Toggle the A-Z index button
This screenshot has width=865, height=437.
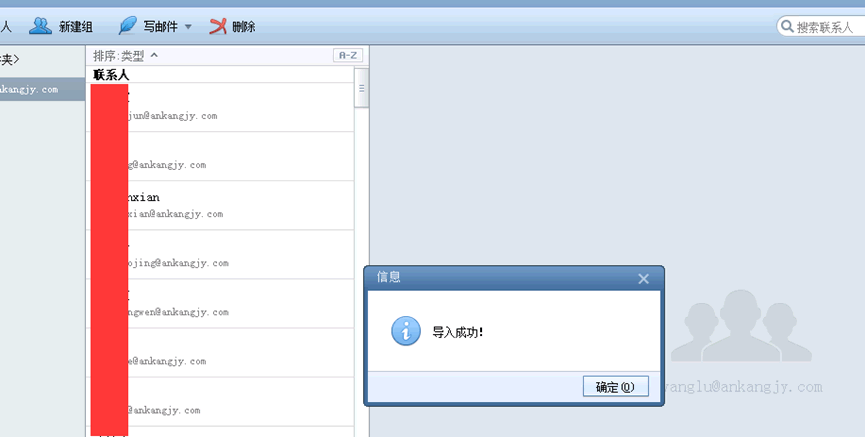pos(347,56)
